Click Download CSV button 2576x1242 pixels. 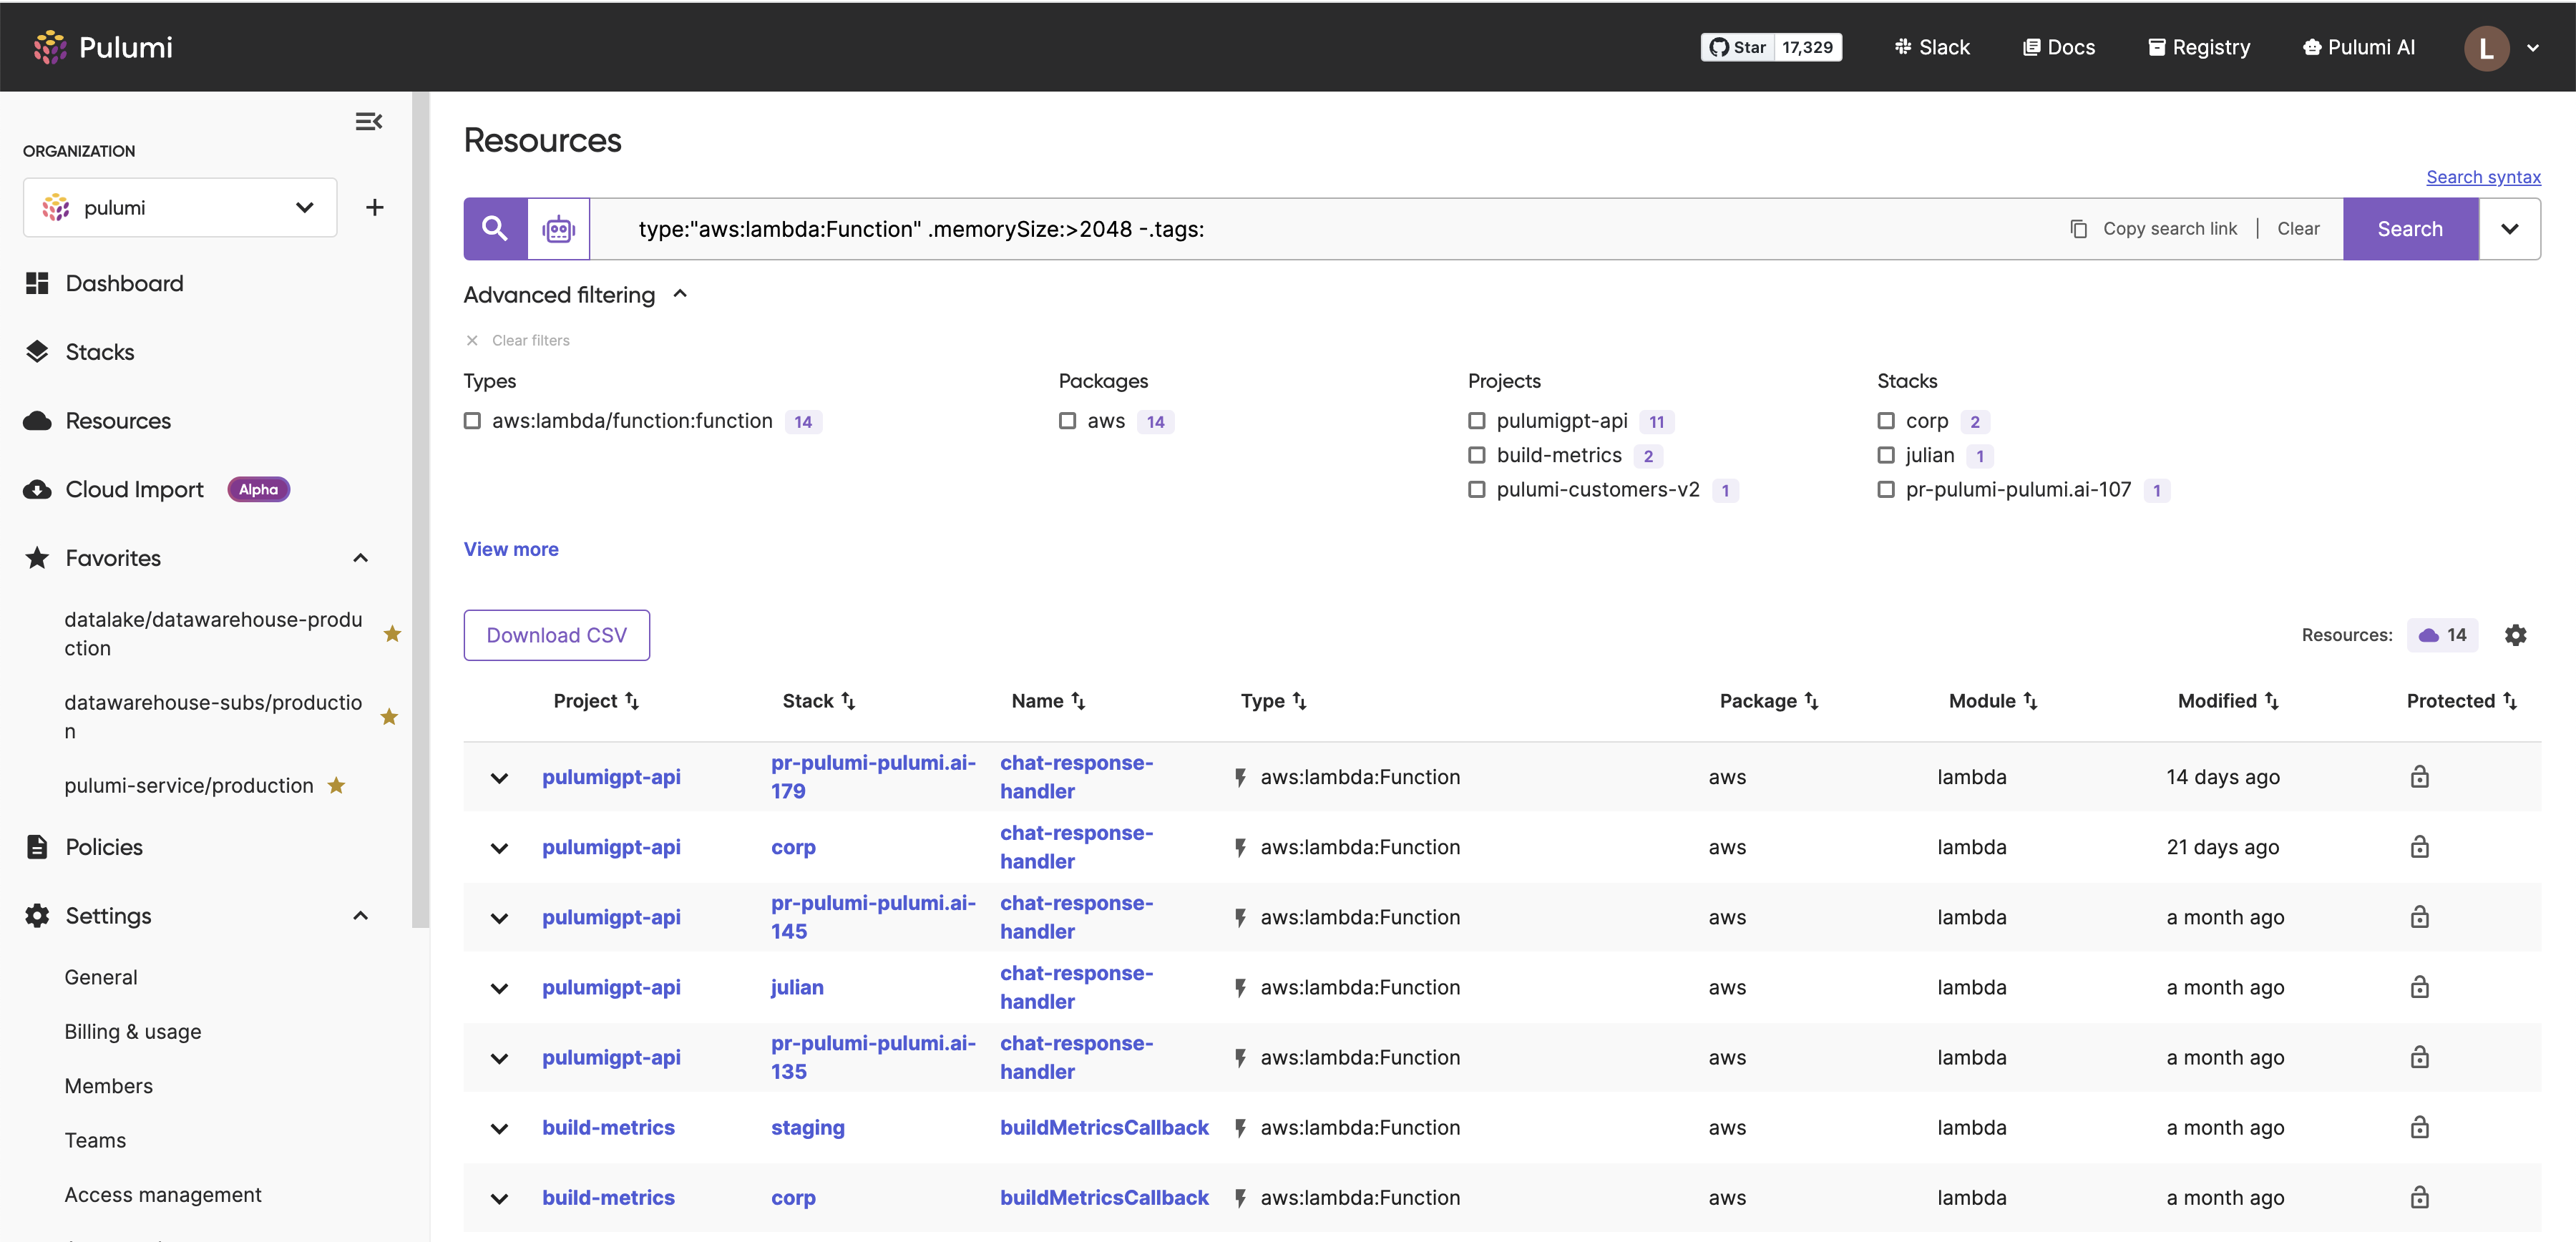tap(556, 635)
